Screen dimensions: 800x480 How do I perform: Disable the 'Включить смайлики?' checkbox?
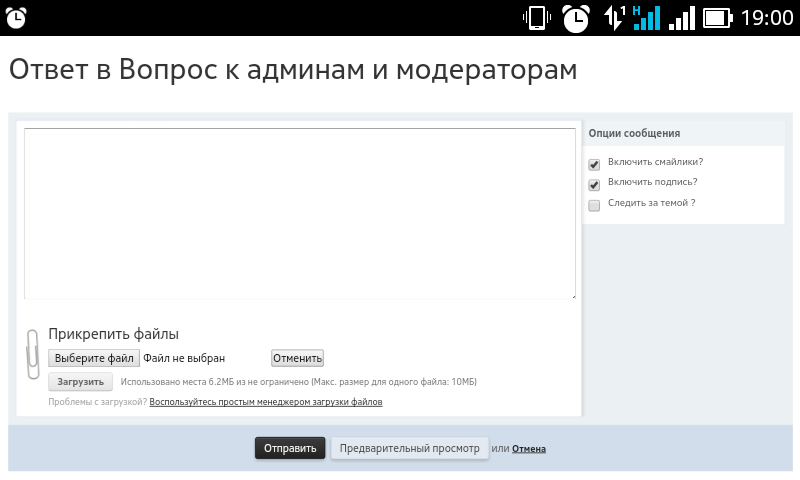[594, 164]
